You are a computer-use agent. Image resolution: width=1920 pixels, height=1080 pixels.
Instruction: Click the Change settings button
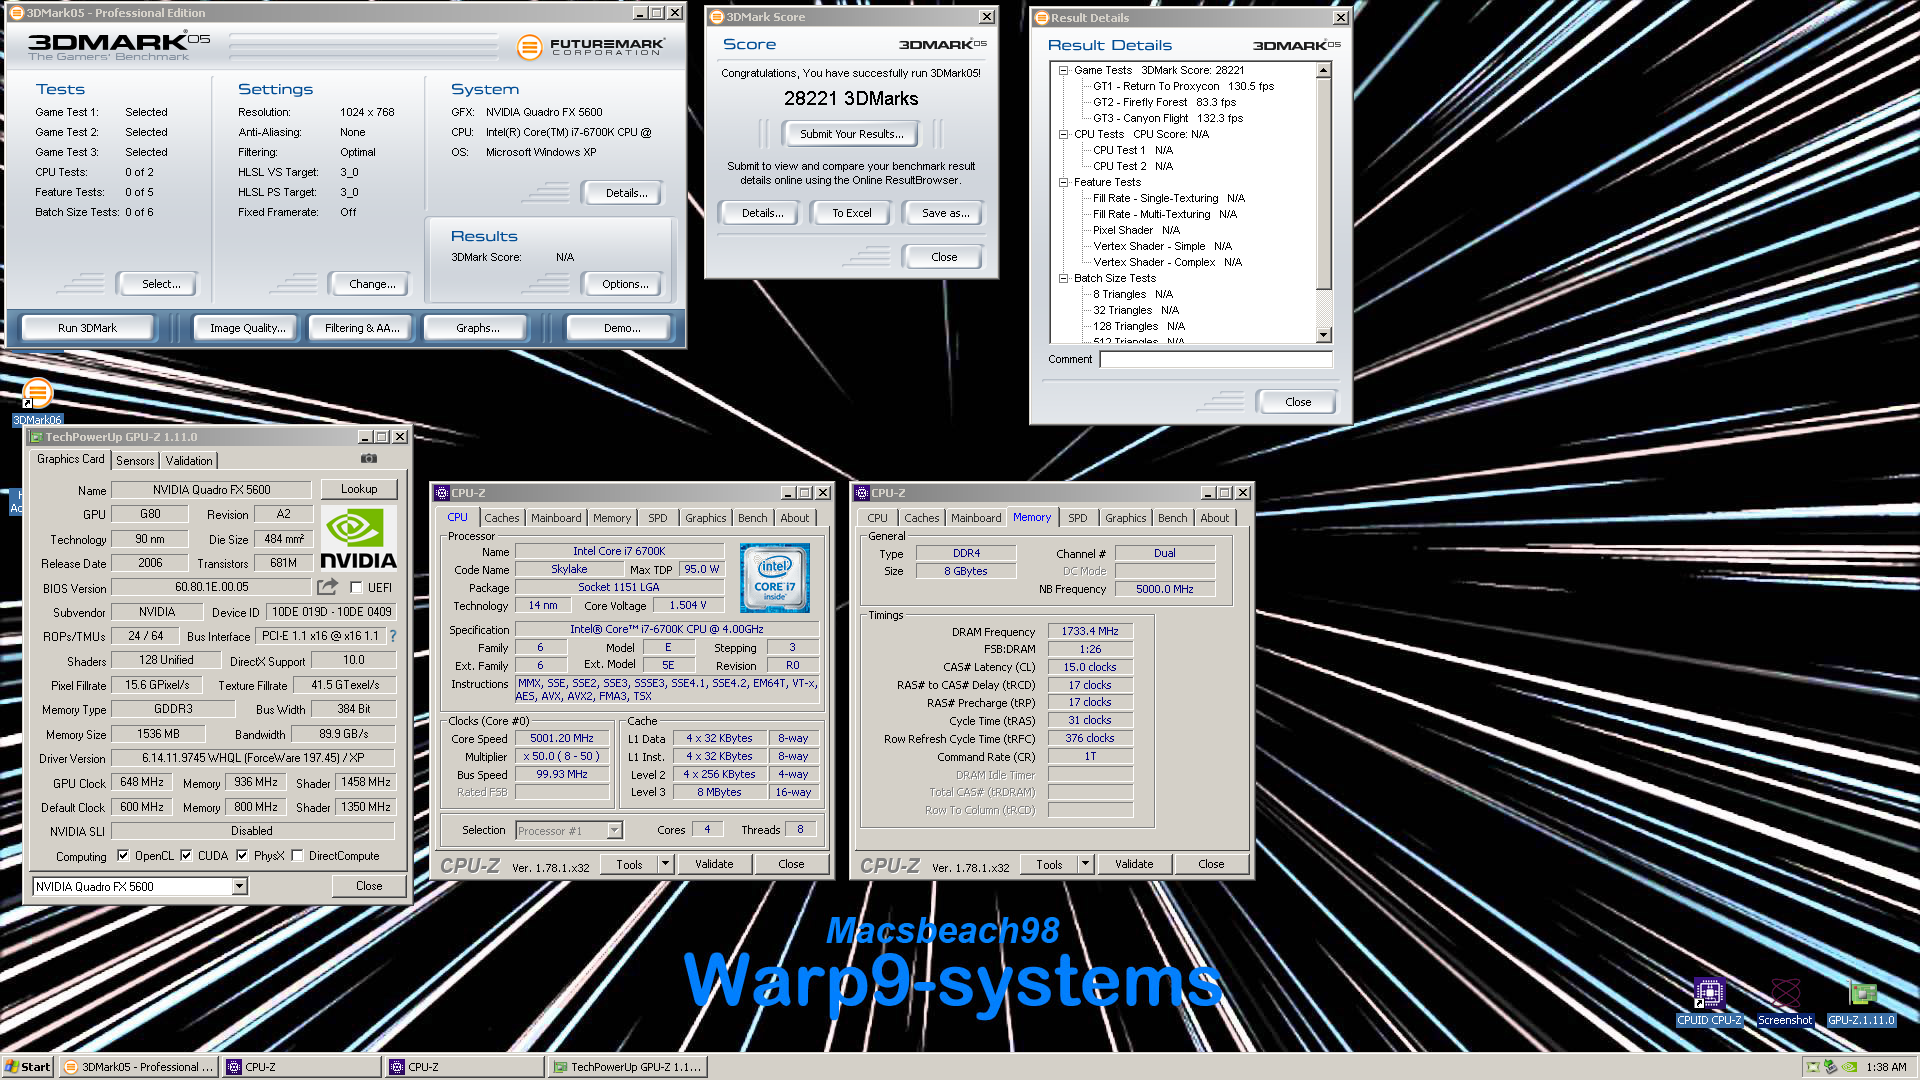pyautogui.click(x=372, y=284)
